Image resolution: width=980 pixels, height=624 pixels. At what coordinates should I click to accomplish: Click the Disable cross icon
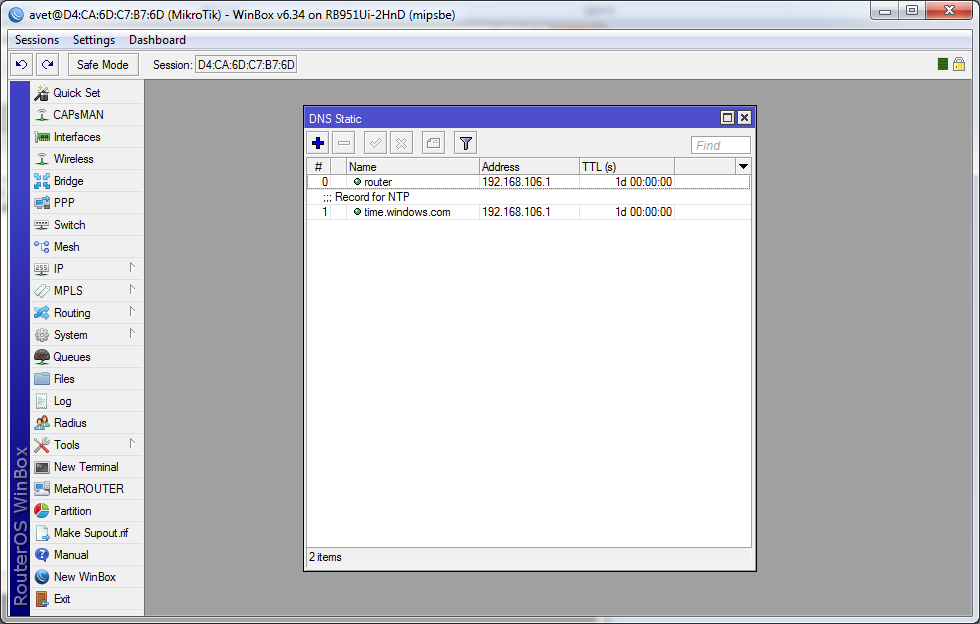tap(401, 144)
